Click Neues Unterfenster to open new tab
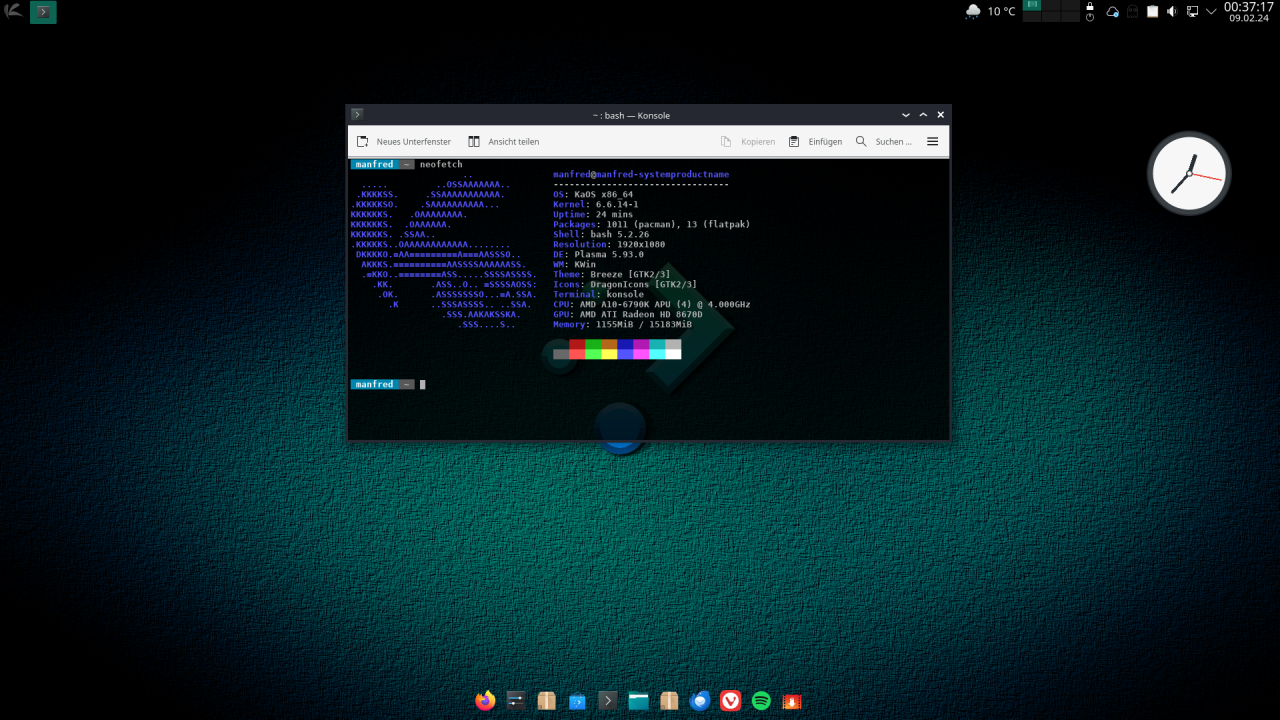Screen dimensions: 1280x720 404,142
